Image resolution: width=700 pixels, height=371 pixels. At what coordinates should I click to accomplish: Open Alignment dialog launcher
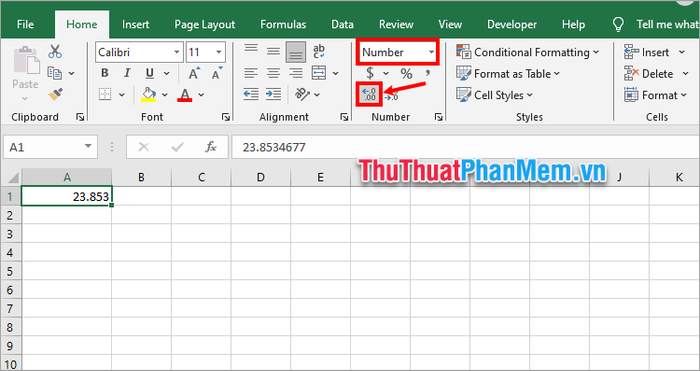click(344, 117)
